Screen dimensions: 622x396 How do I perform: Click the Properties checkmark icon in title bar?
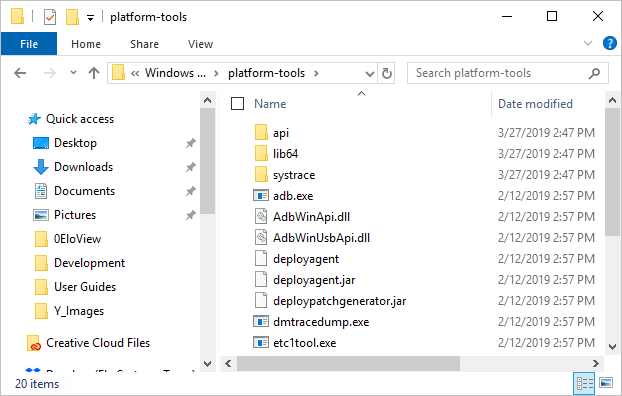(50, 17)
